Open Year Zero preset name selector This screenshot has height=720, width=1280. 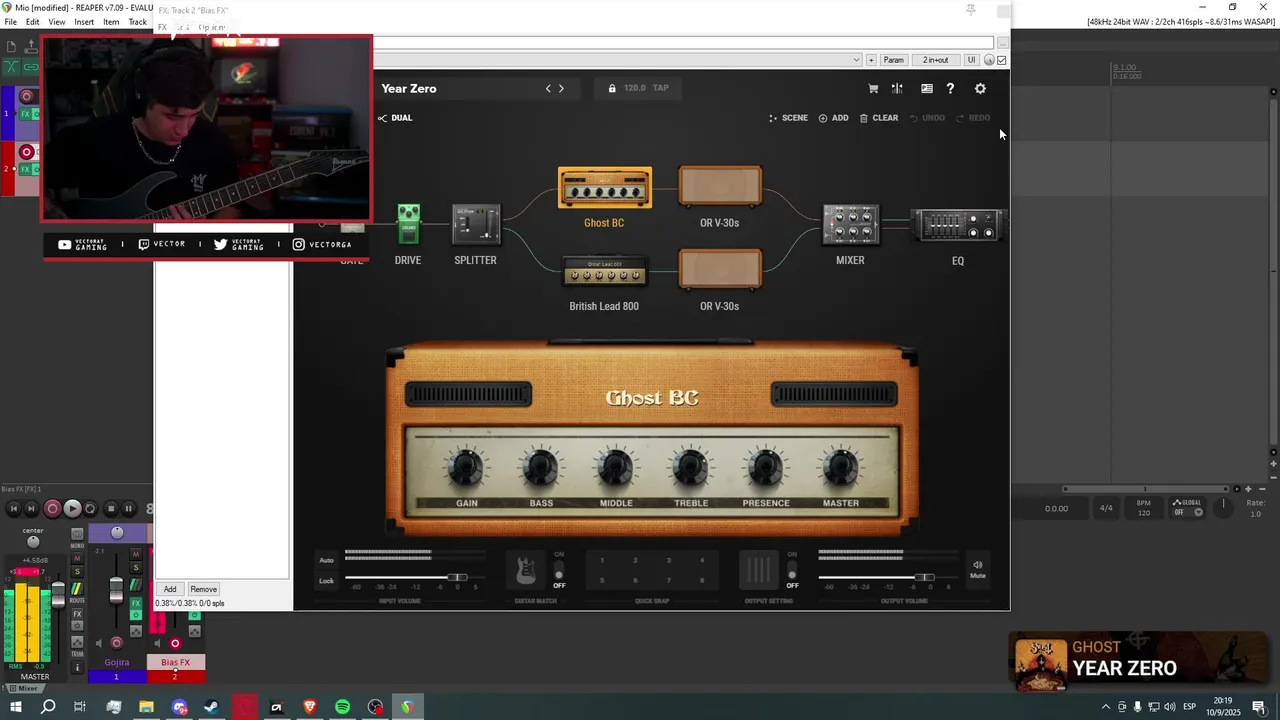409,88
